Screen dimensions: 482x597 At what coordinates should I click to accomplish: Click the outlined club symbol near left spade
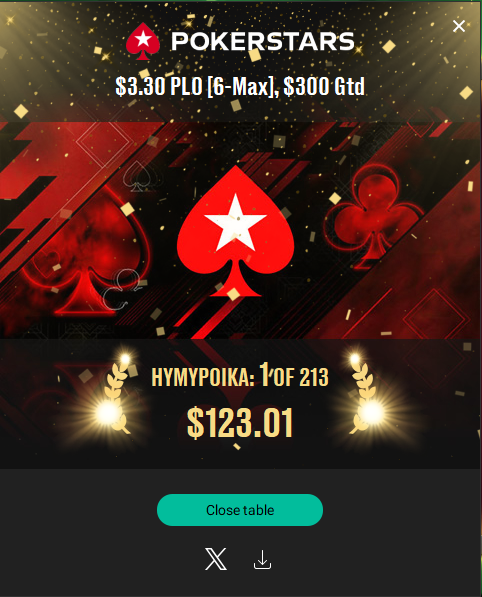(121, 289)
